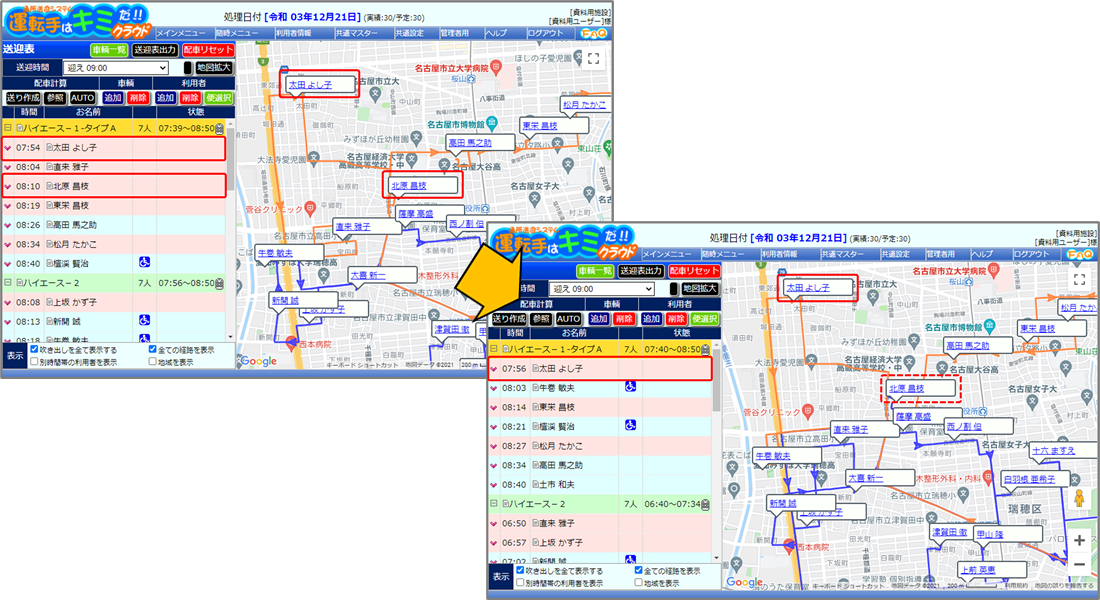Image resolution: width=1100 pixels, height=600 pixels.
Task: Open 利用者情報 menu in back window
Action: (x=293, y=33)
